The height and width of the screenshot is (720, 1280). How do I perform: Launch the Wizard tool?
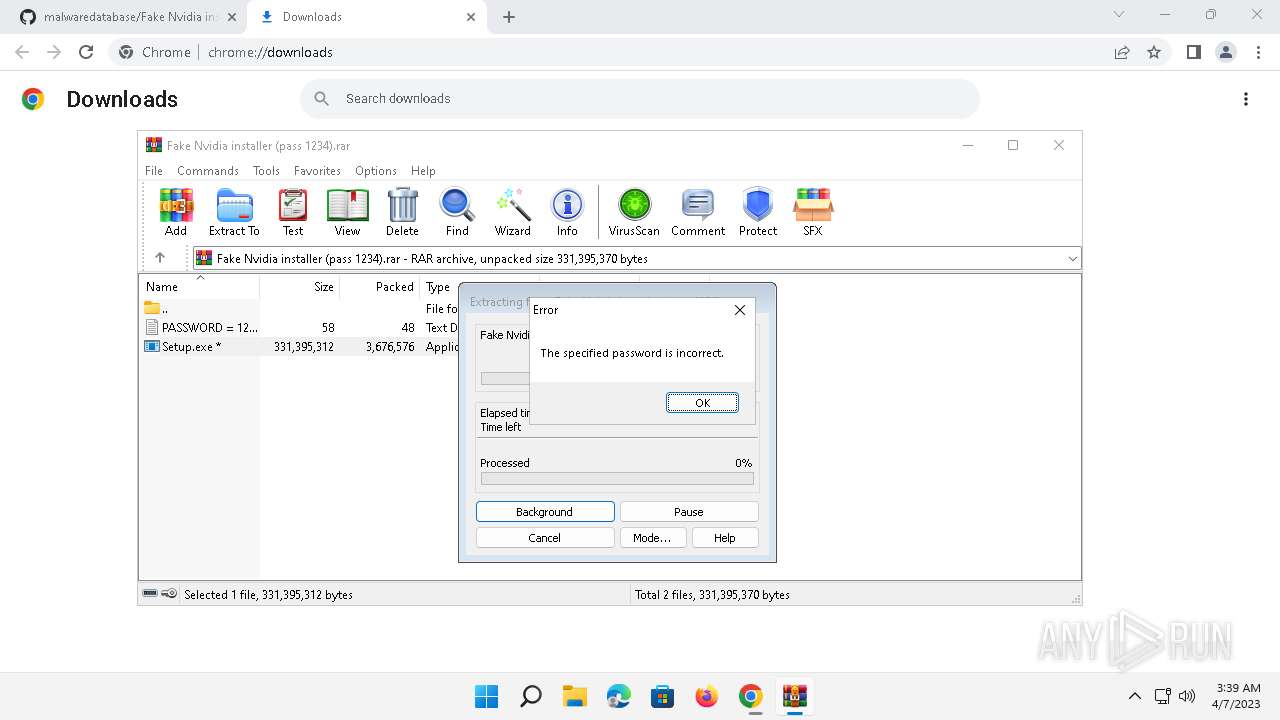pos(513,213)
